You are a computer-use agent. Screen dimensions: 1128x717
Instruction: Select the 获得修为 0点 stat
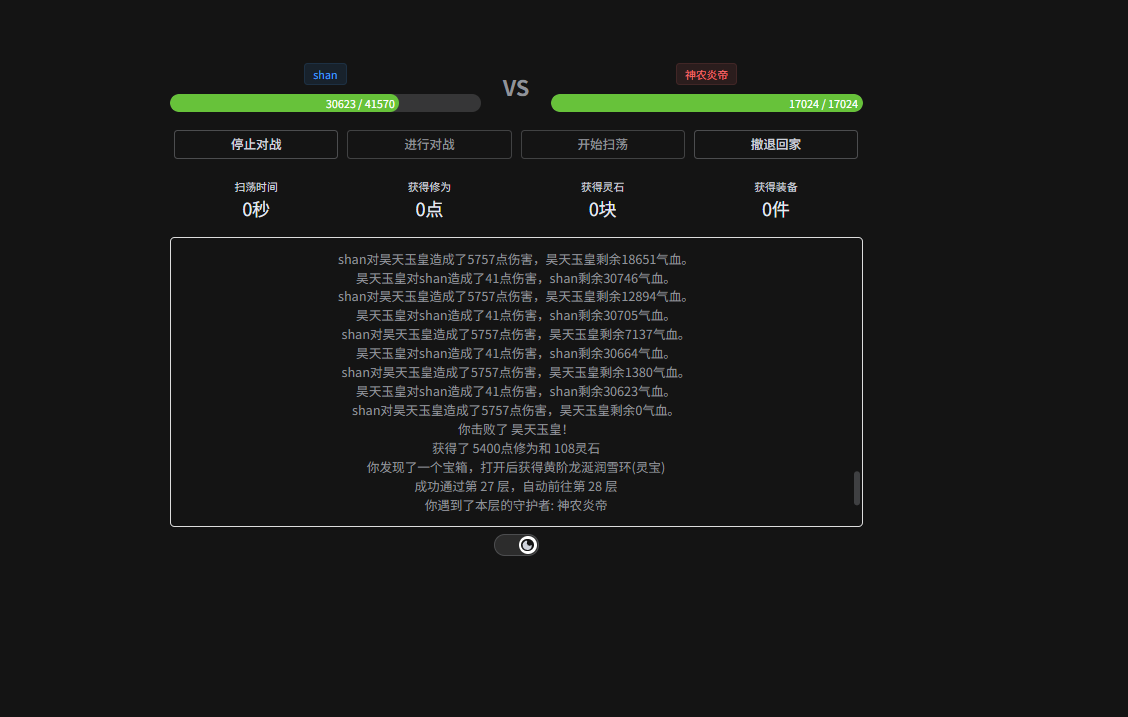tap(429, 200)
